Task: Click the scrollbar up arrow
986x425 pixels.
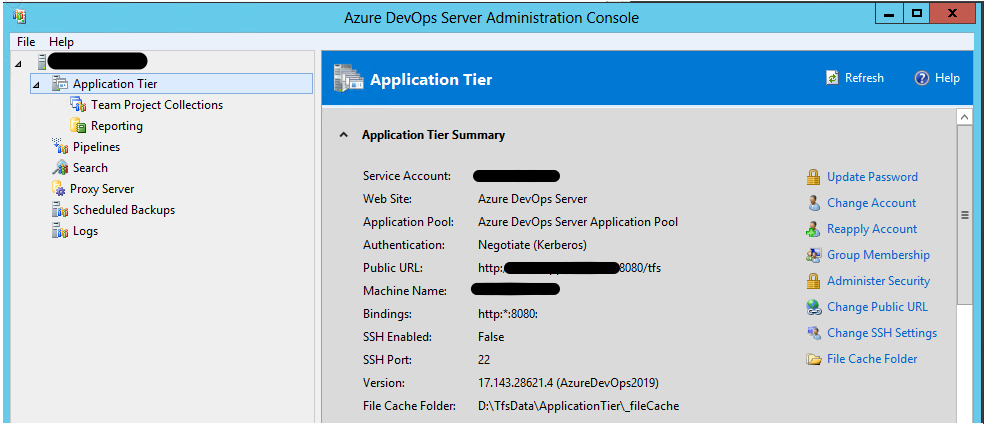Action: [x=964, y=117]
